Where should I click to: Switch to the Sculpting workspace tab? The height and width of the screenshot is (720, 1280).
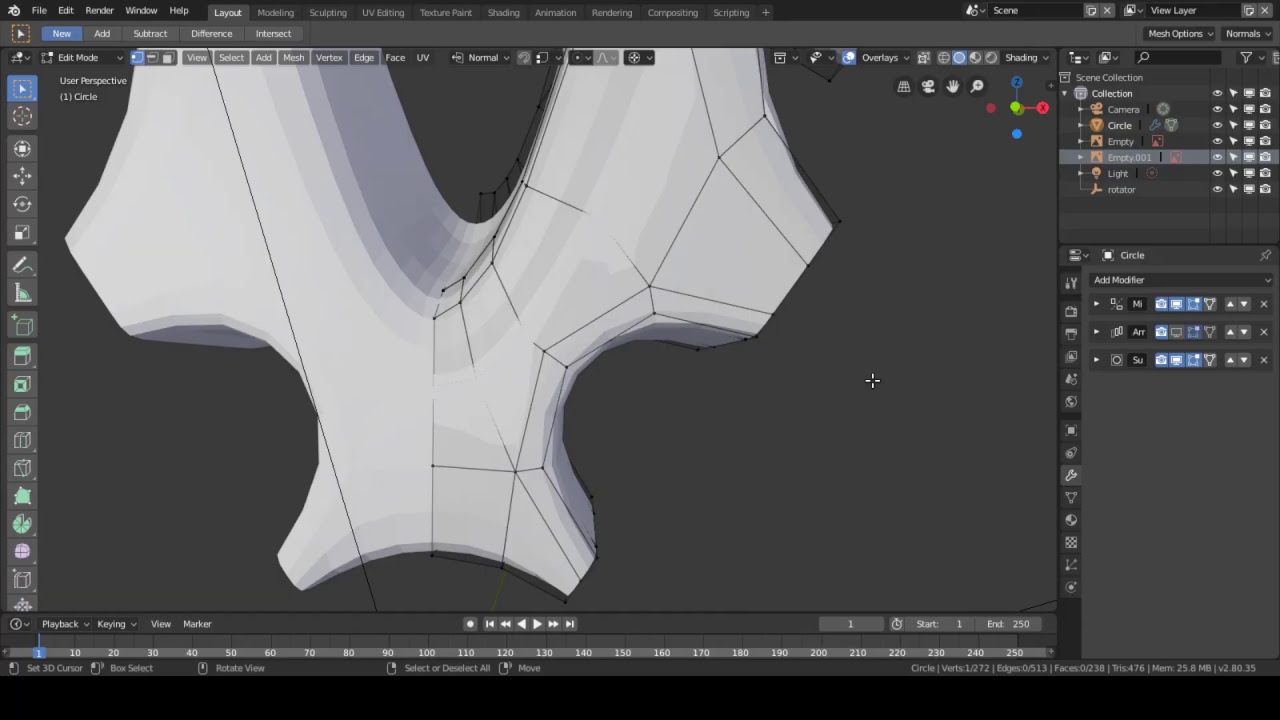click(x=328, y=12)
